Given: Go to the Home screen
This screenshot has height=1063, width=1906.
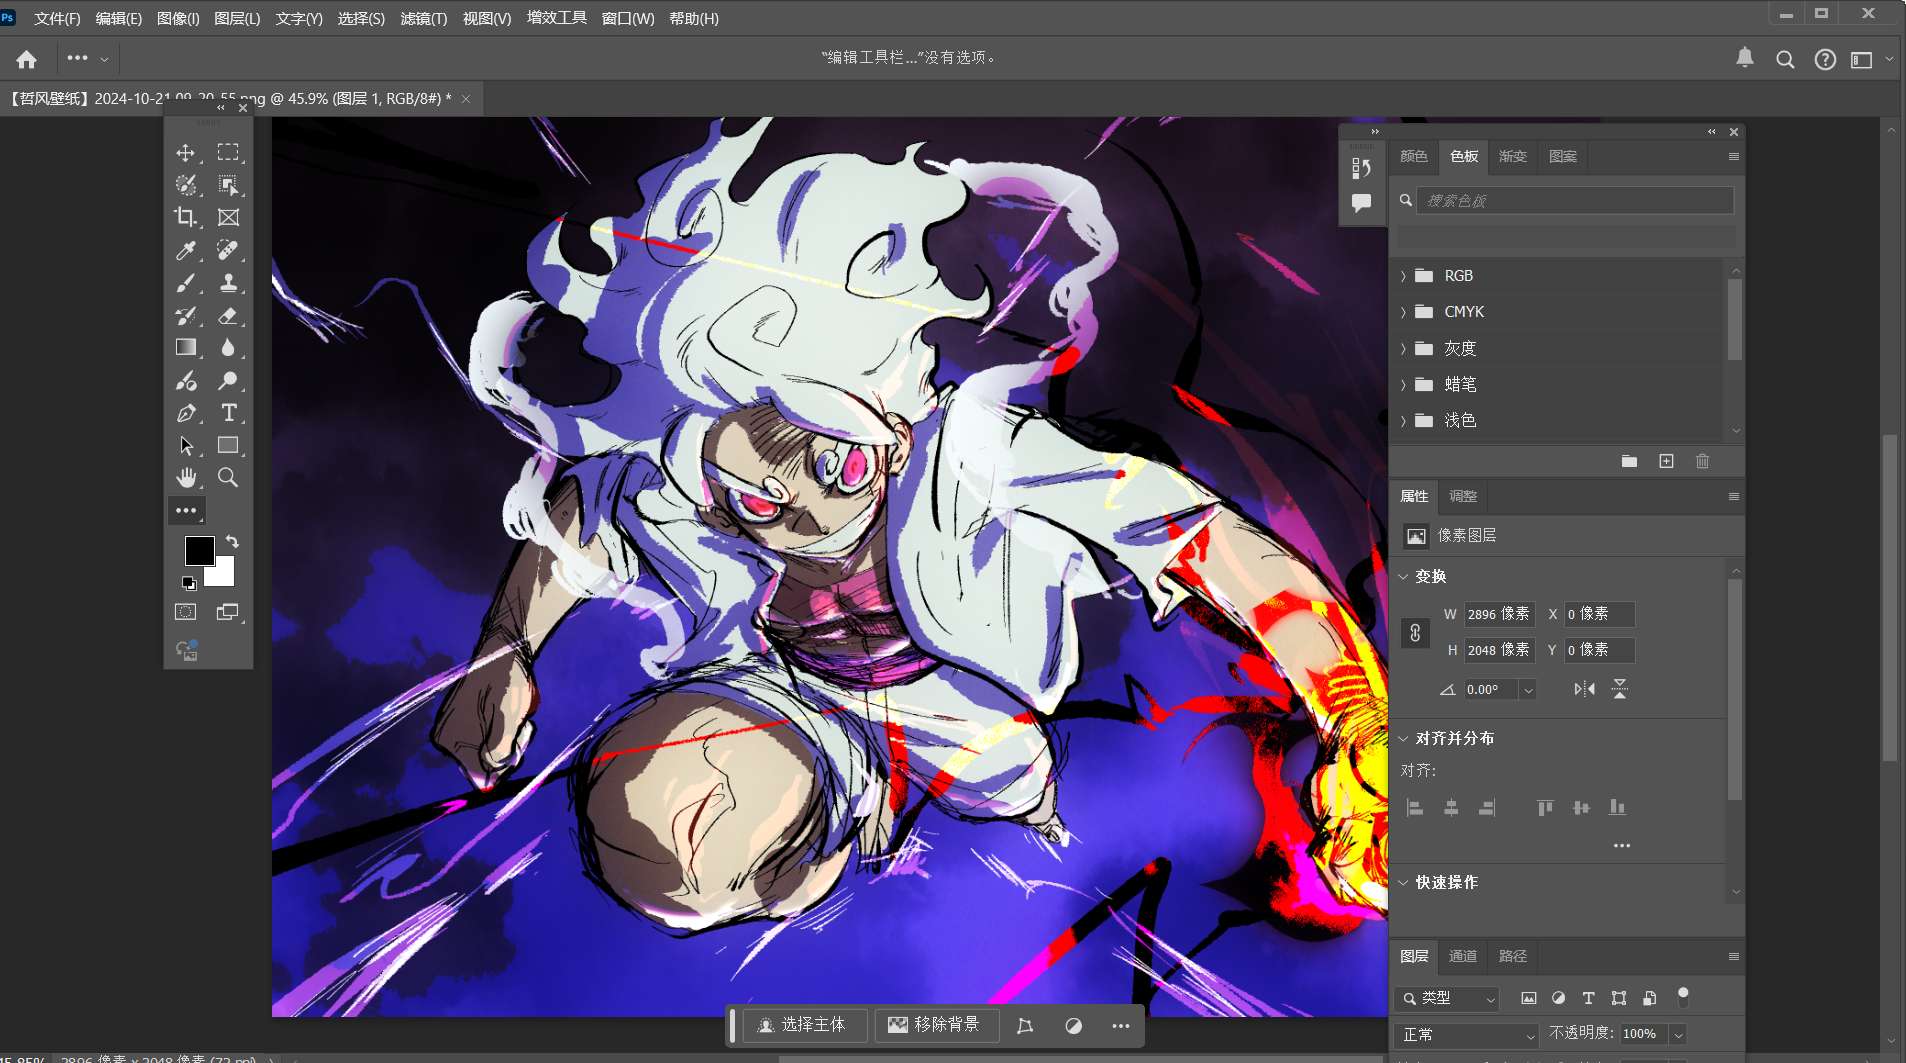Looking at the screenshot, I should click(x=27, y=59).
